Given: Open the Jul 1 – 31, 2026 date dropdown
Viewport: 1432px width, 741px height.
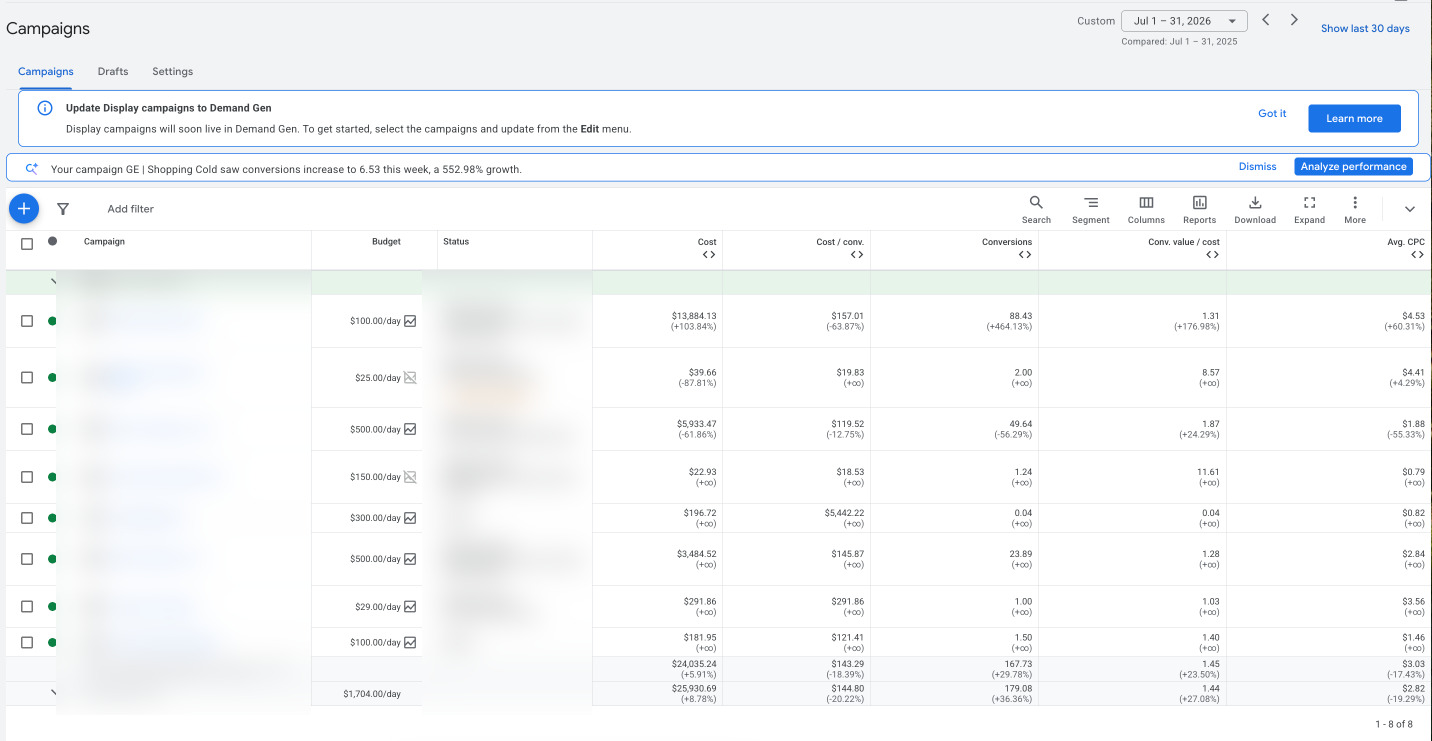Looking at the screenshot, I should pyautogui.click(x=1185, y=21).
